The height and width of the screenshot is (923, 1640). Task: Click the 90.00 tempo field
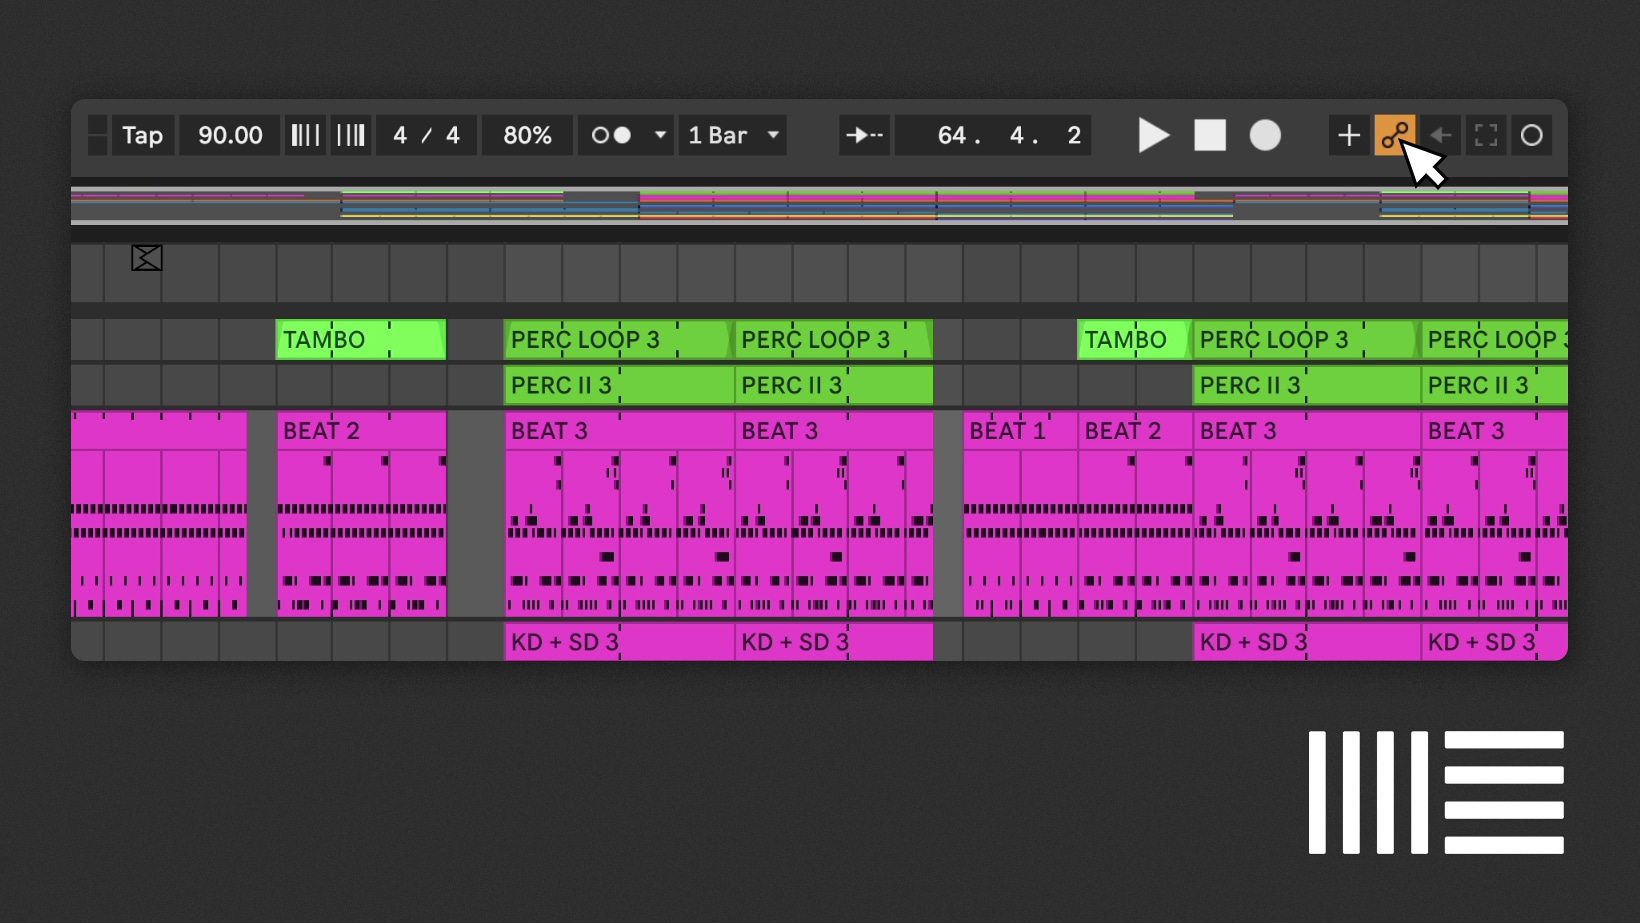coord(230,135)
